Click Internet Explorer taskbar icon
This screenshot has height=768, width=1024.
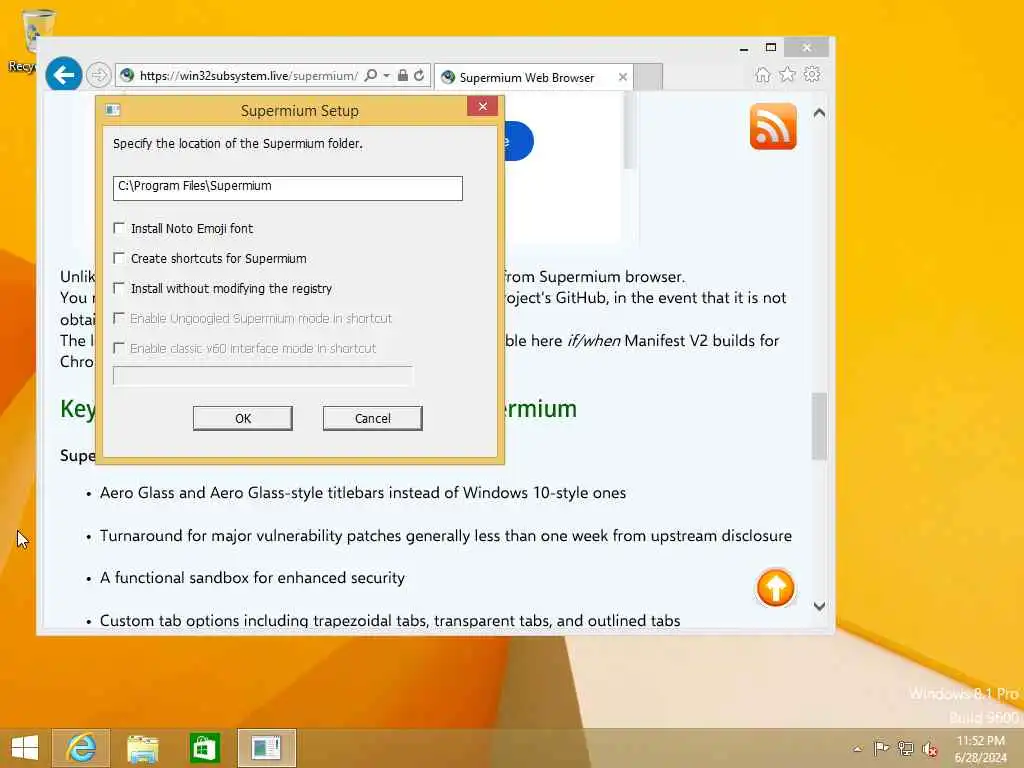(x=81, y=748)
